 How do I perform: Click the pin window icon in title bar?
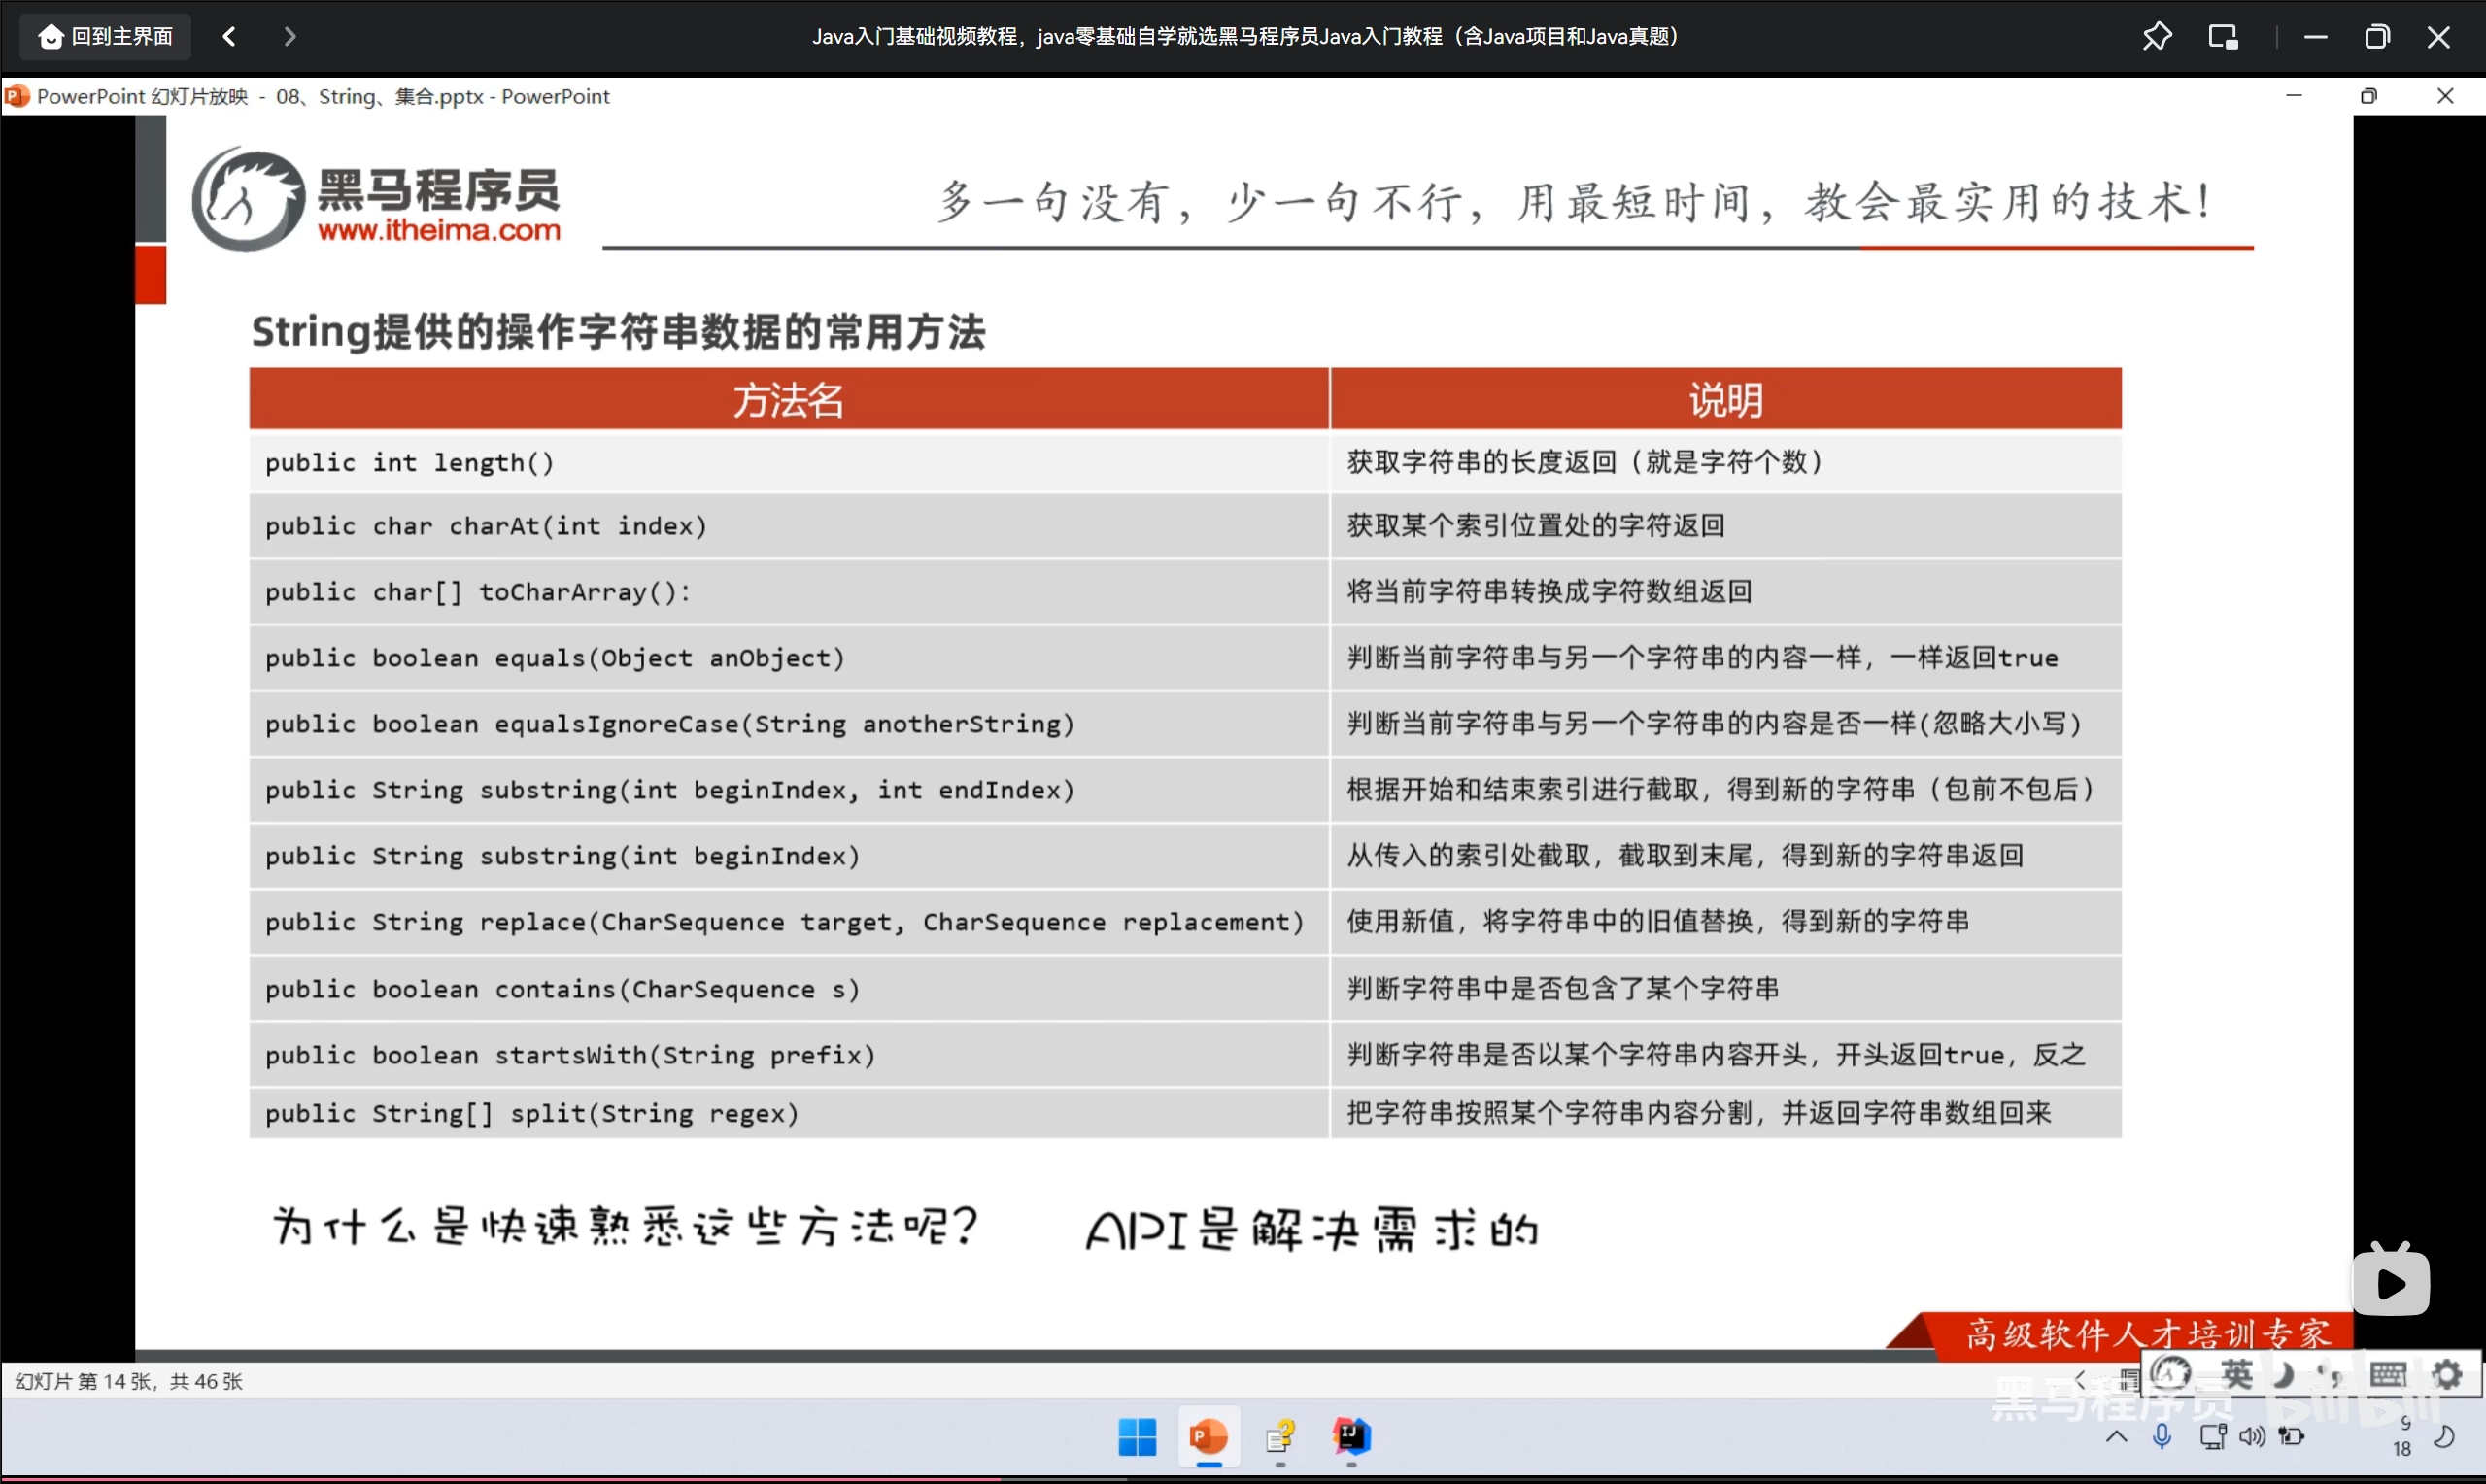[x=2156, y=37]
